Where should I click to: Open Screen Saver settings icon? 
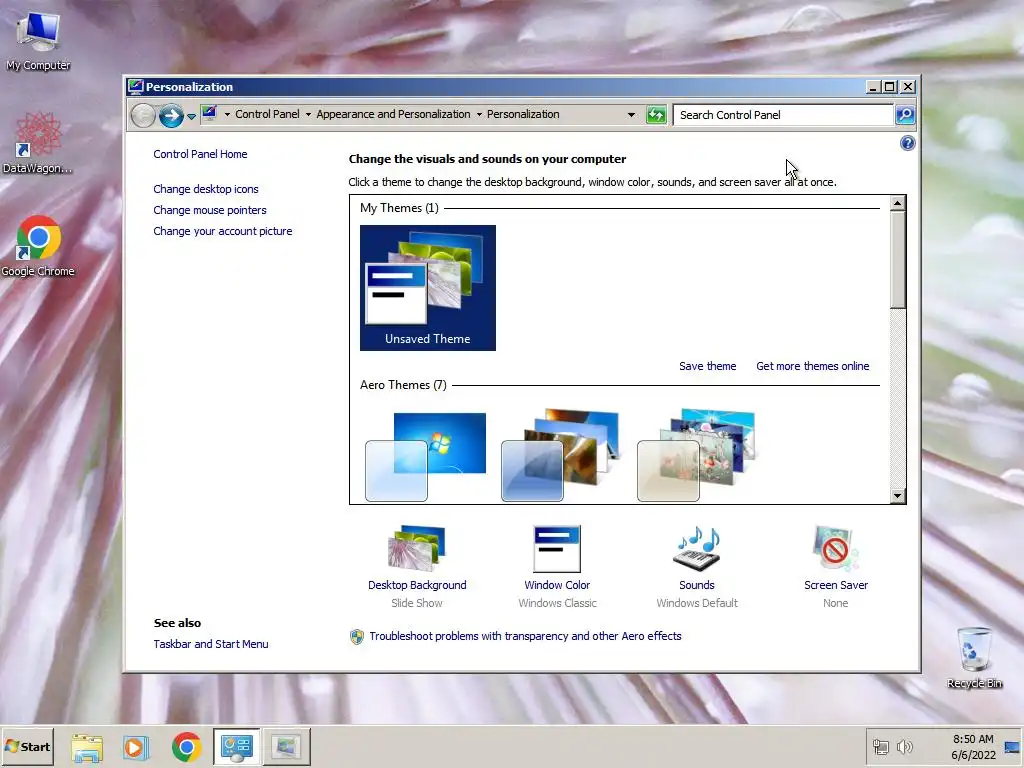835,549
